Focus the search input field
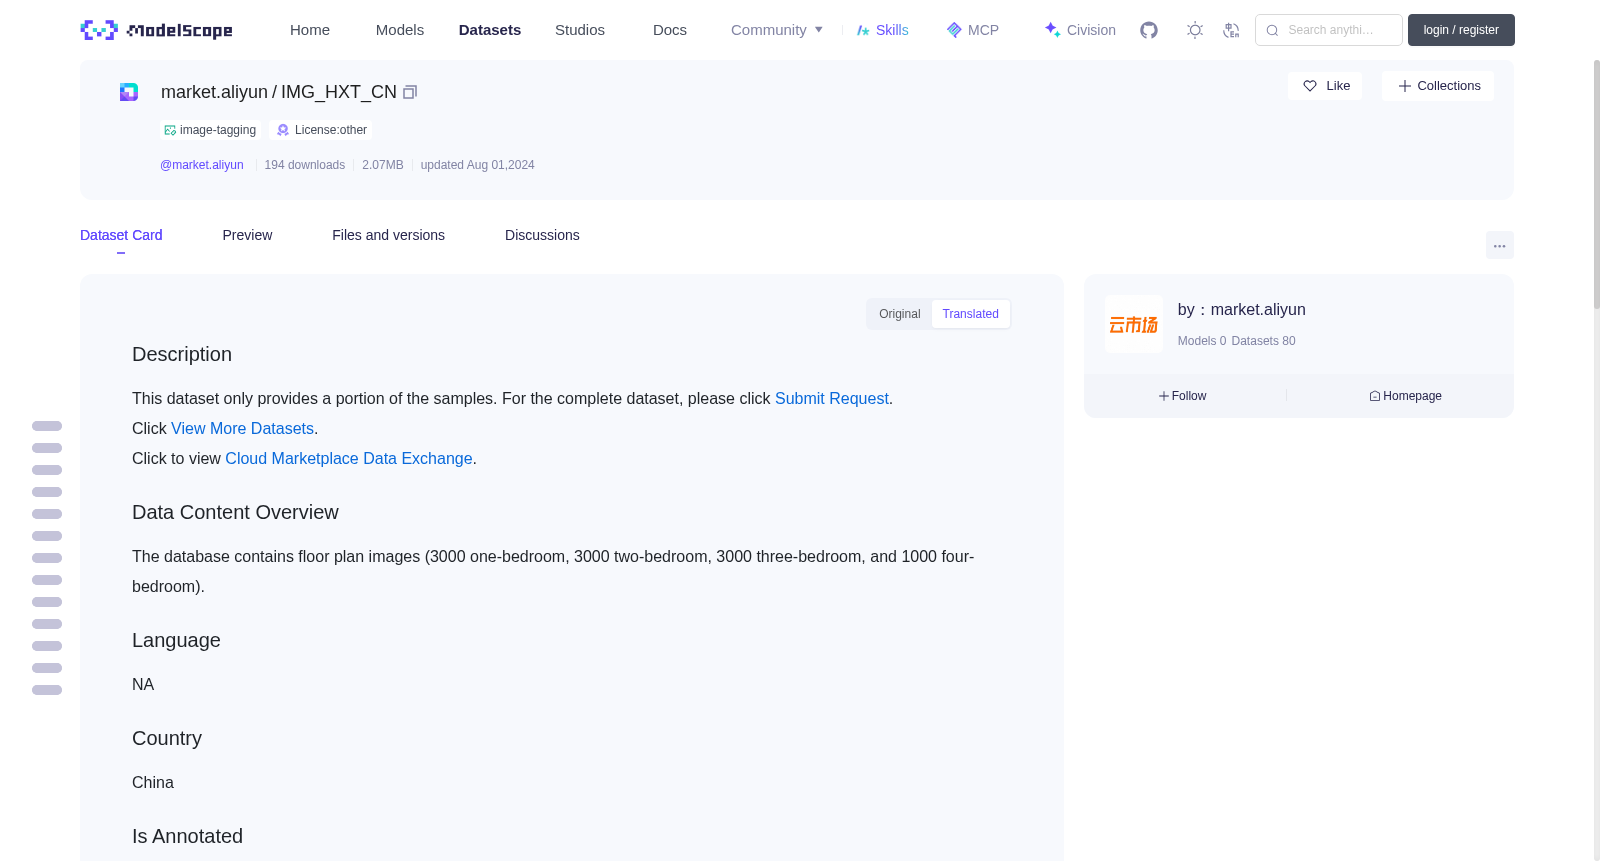Viewport: 1600px width, 861px height. [1329, 30]
